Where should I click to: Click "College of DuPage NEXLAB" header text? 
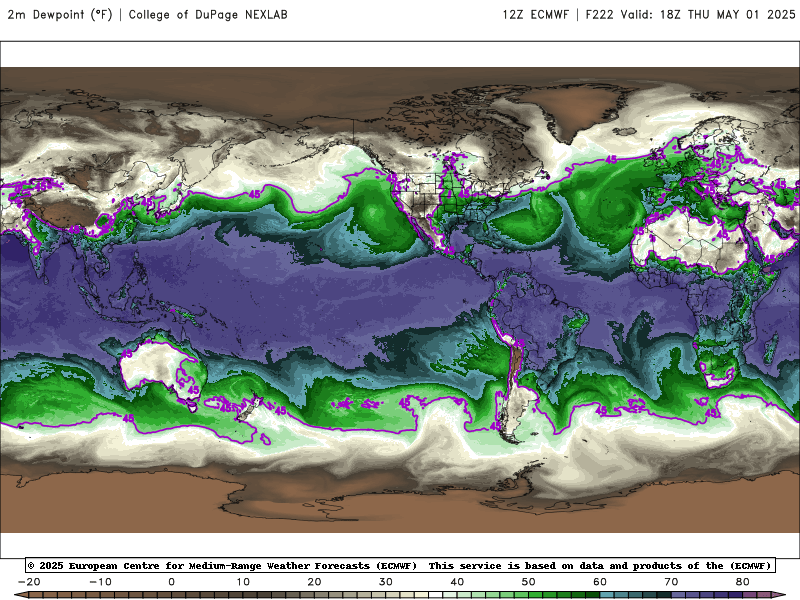point(208,14)
